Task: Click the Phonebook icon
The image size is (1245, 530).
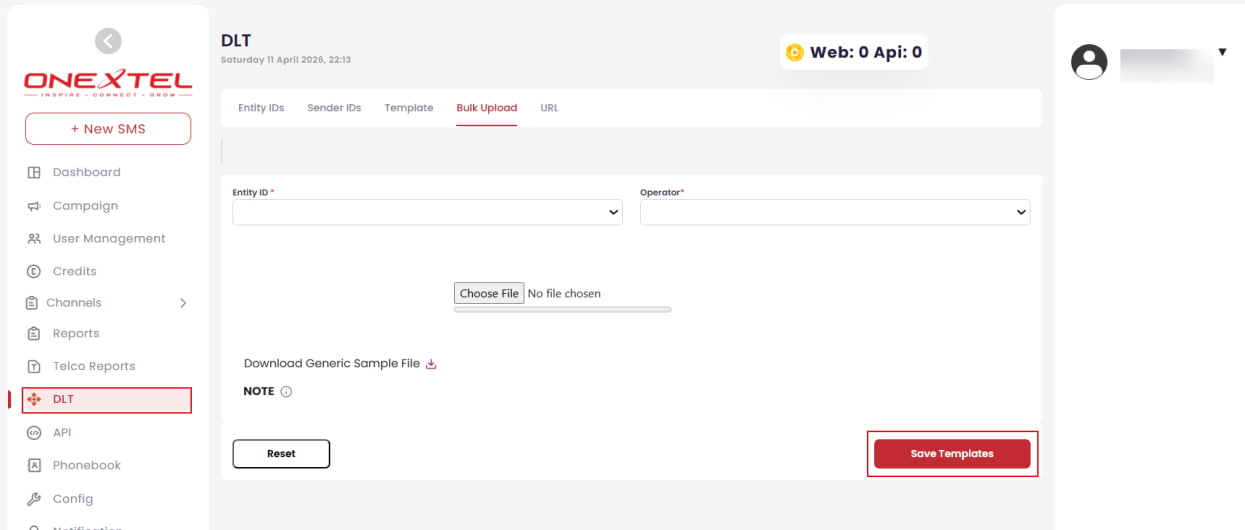Action: [34, 465]
